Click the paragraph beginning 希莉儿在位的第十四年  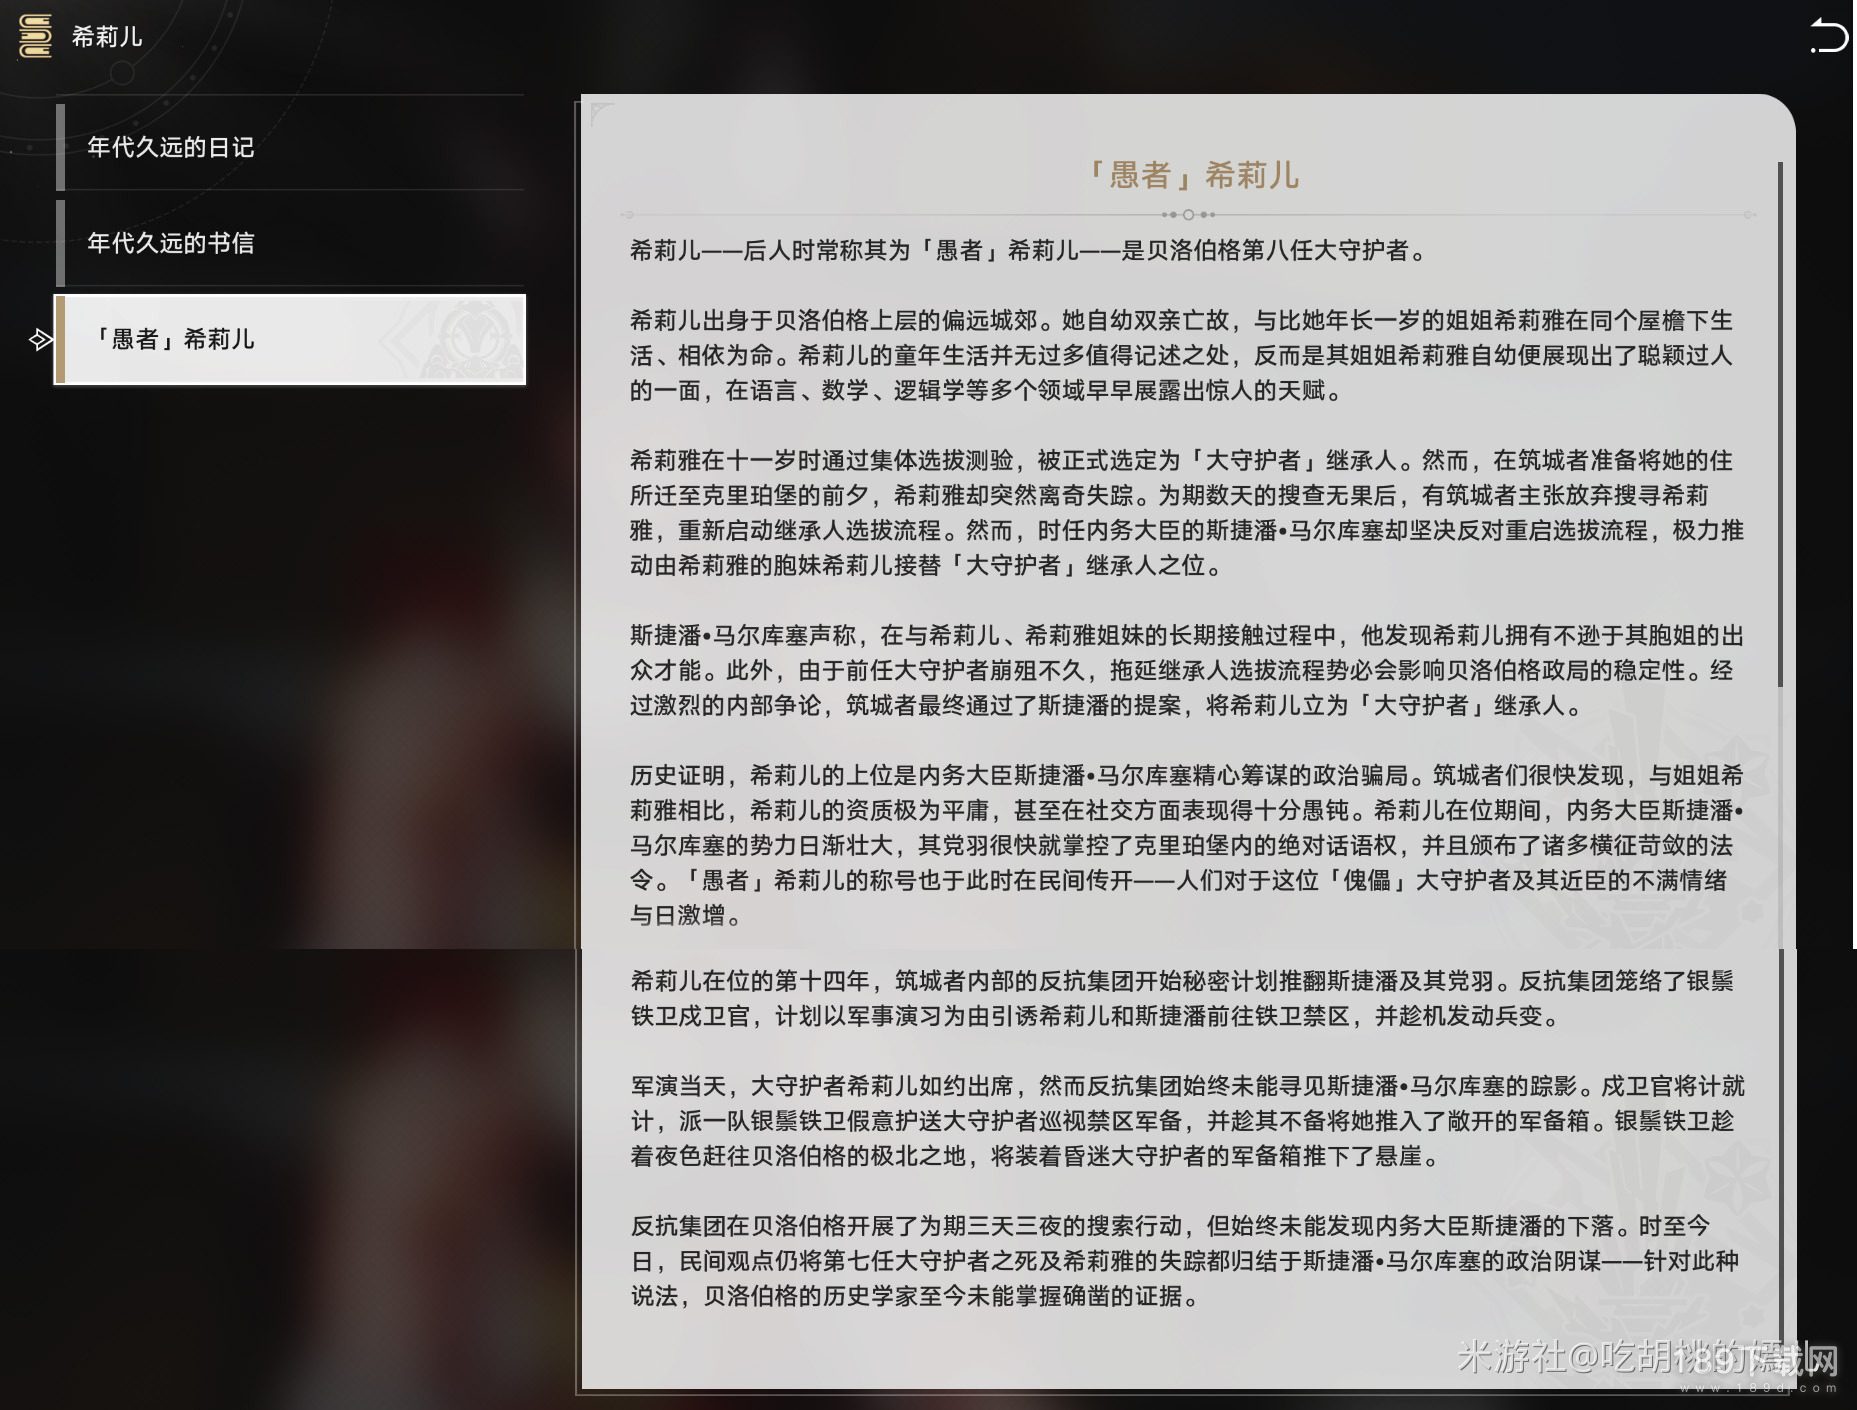[x=1180, y=998]
